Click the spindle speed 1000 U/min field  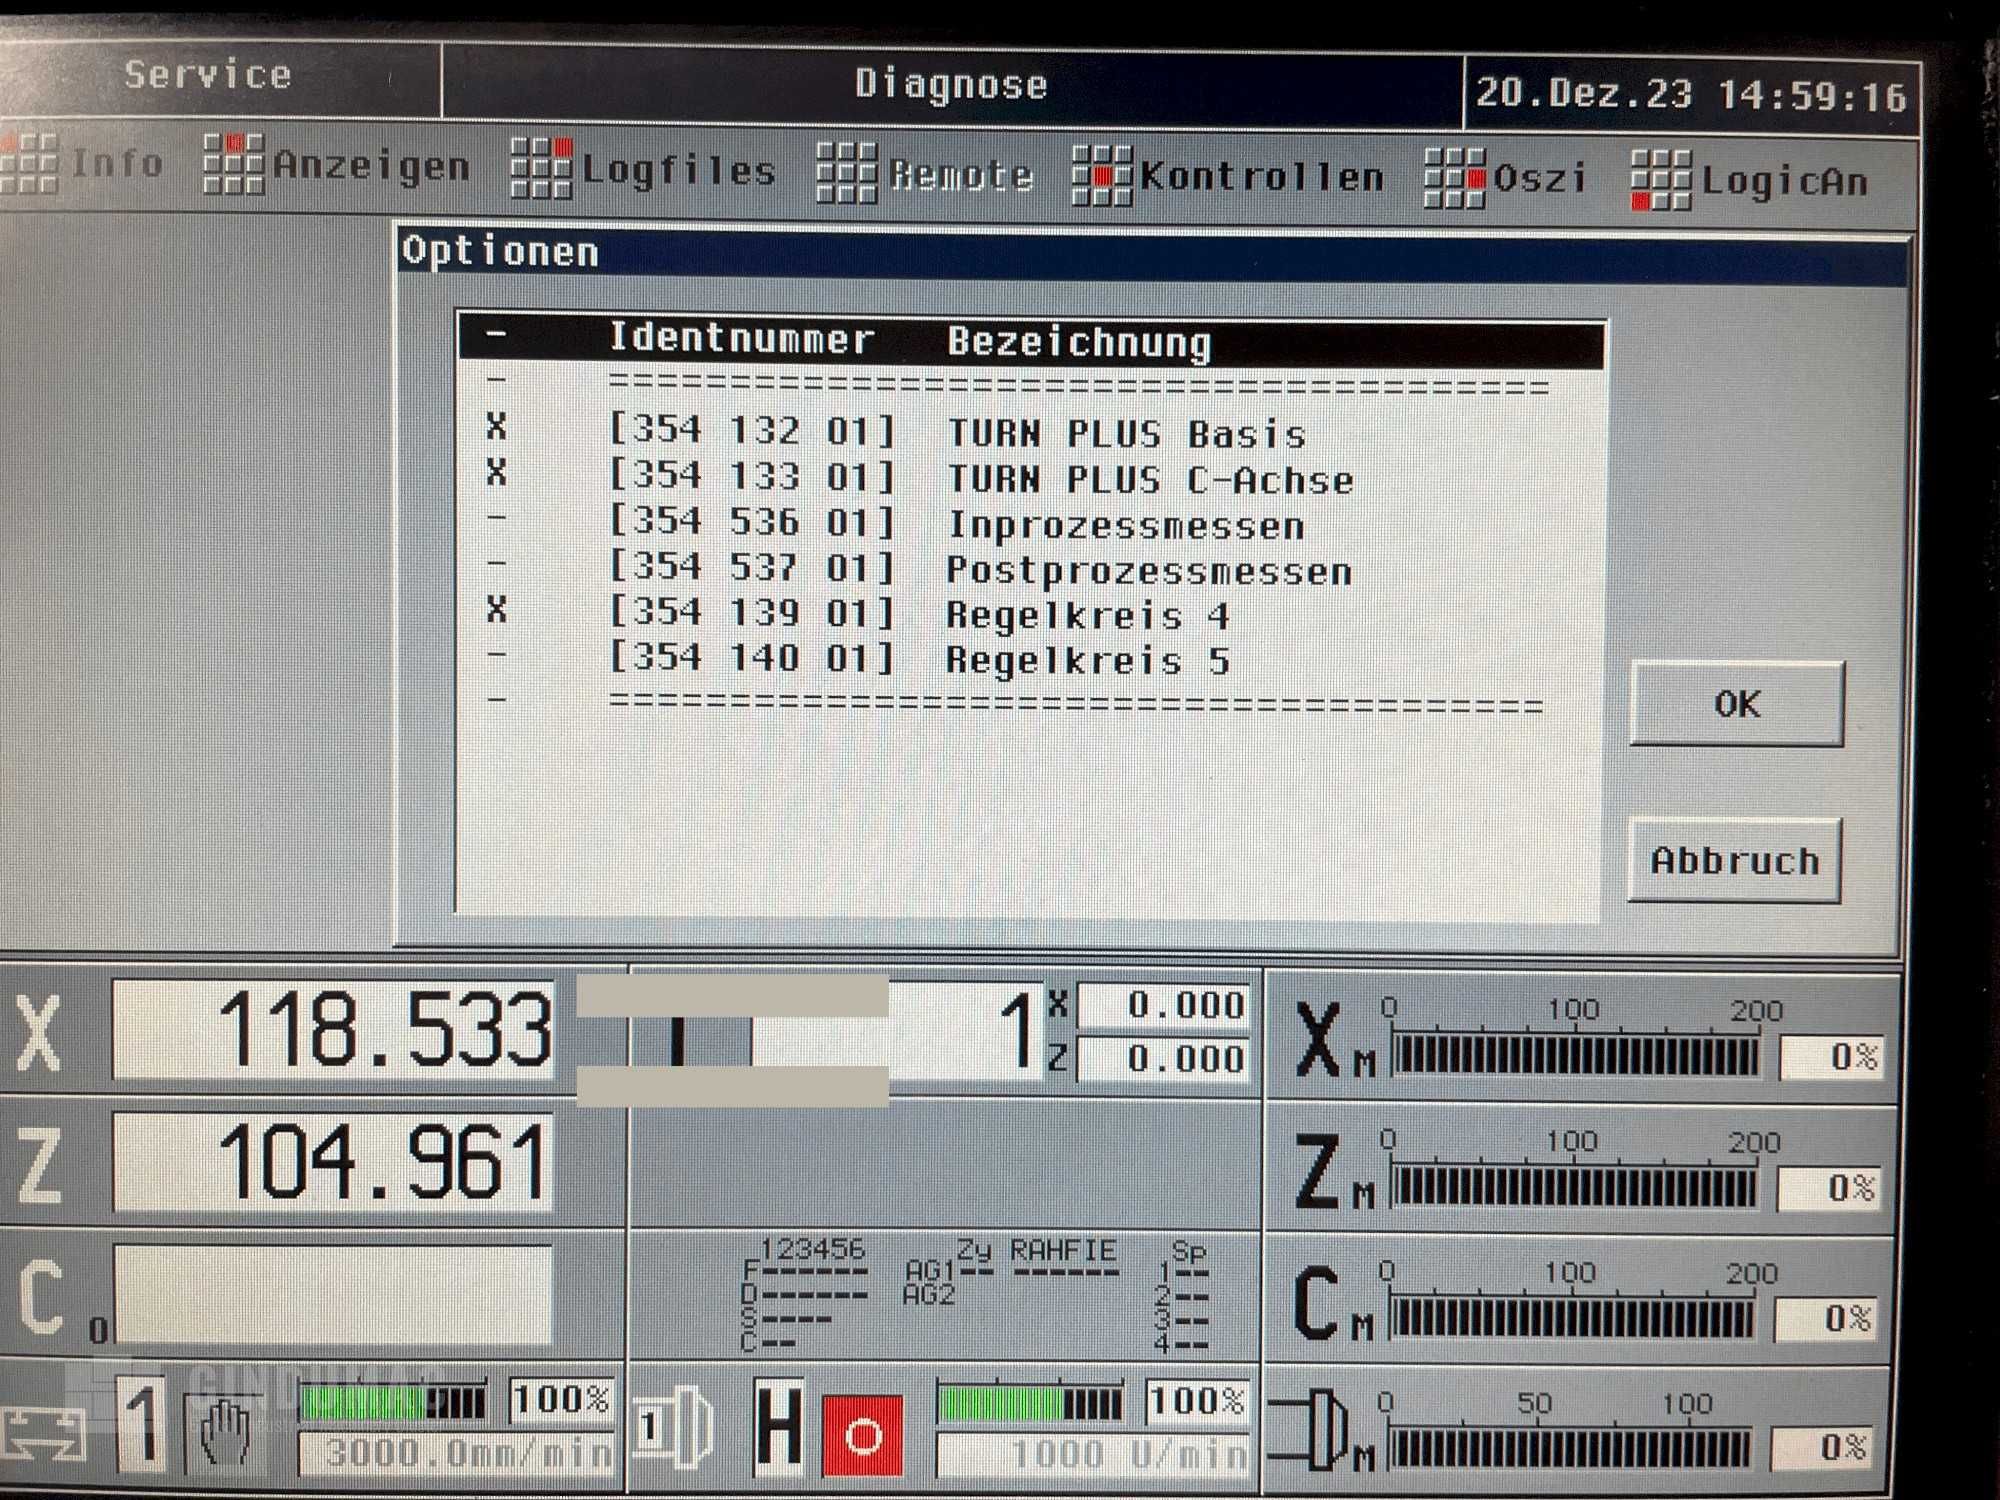[1094, 1455]
